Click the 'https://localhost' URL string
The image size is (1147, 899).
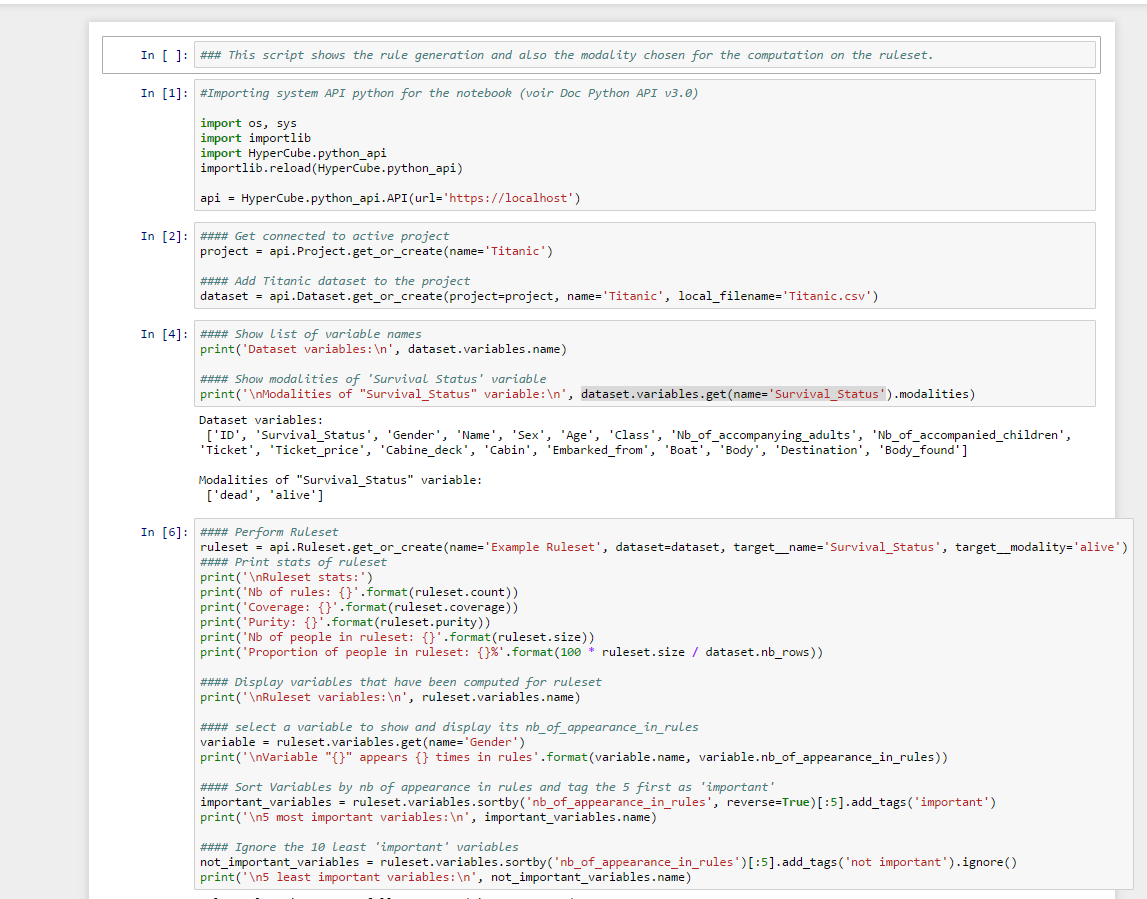[508, 198]
